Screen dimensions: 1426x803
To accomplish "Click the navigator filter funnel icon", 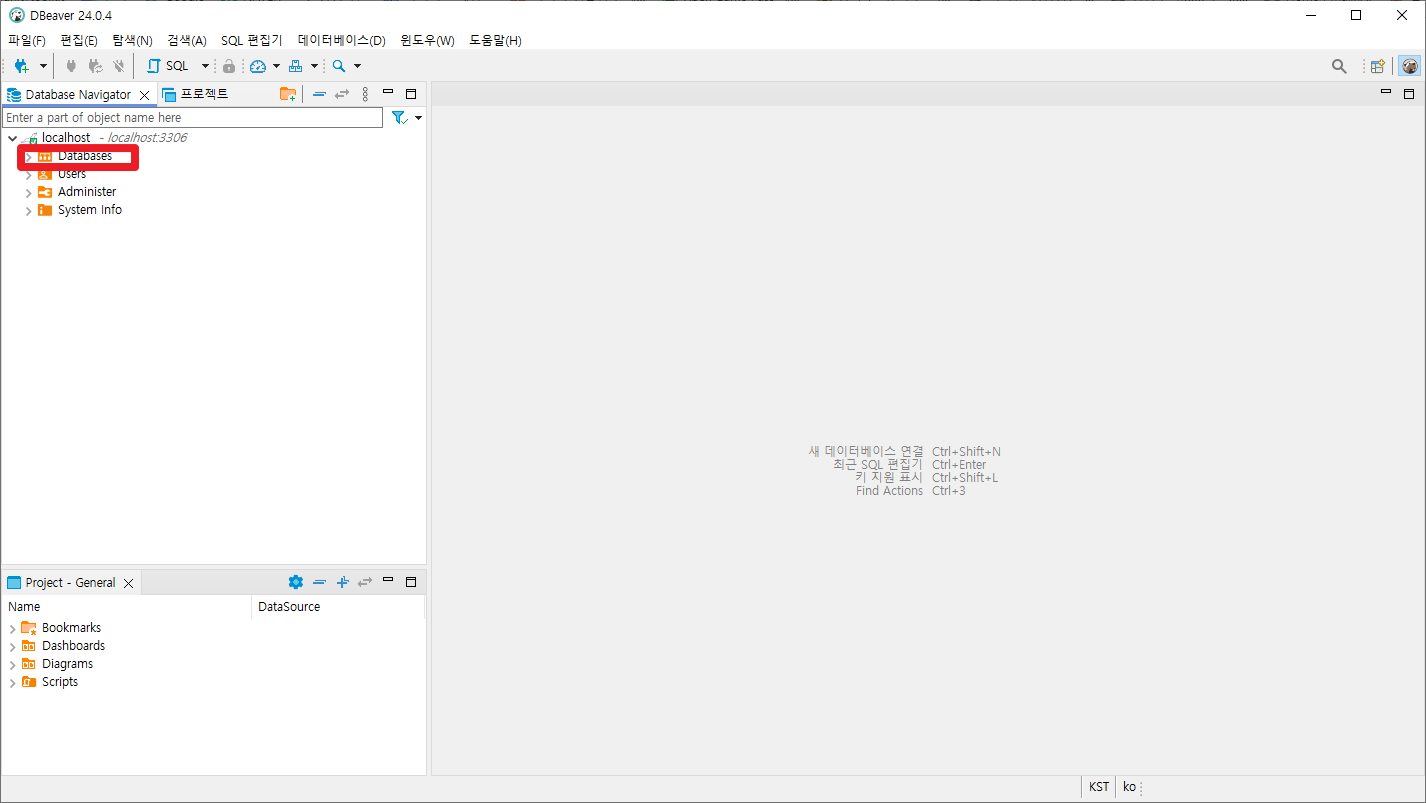I will (399, 118).
